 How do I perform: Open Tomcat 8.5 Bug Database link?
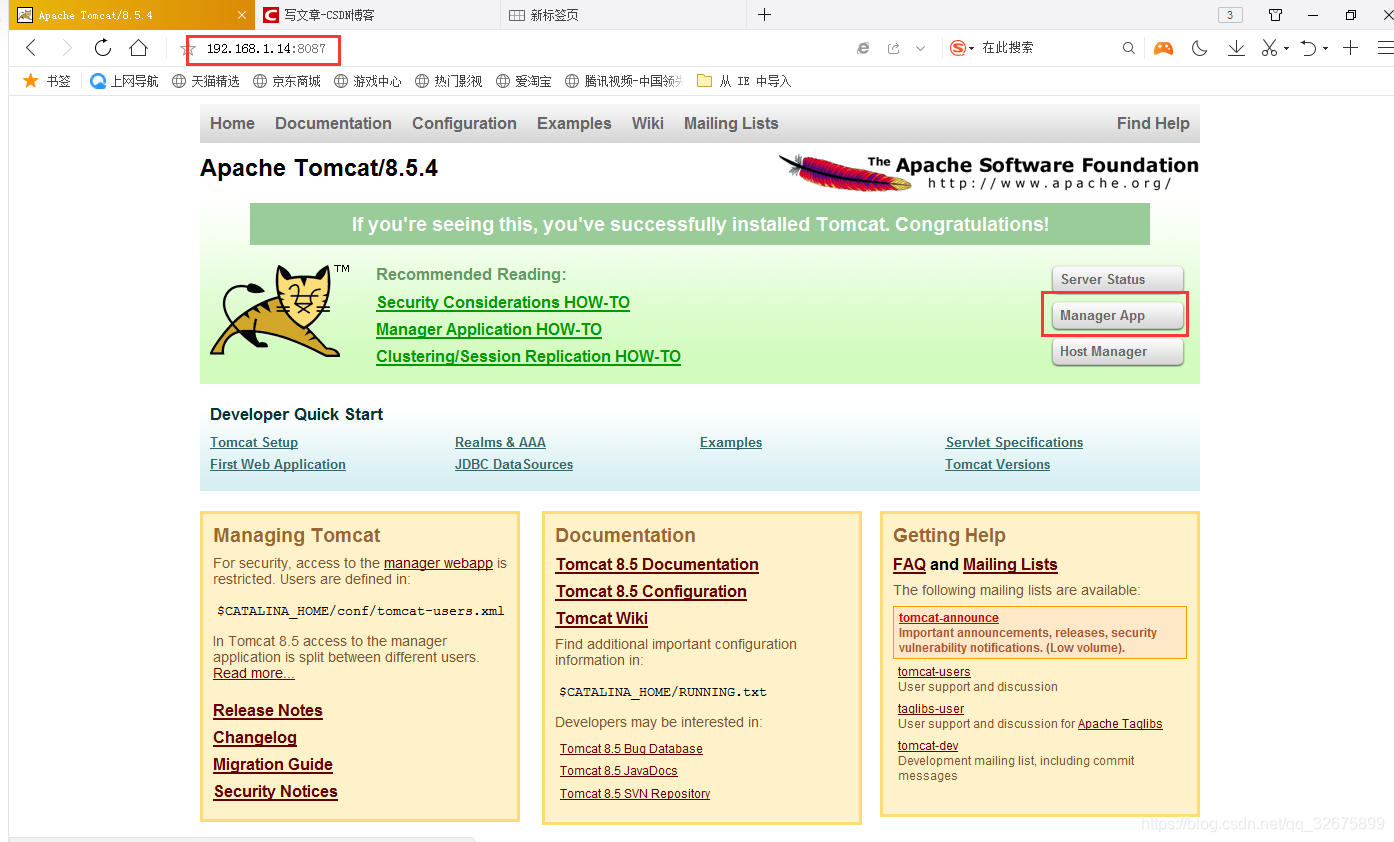(631, 748)
